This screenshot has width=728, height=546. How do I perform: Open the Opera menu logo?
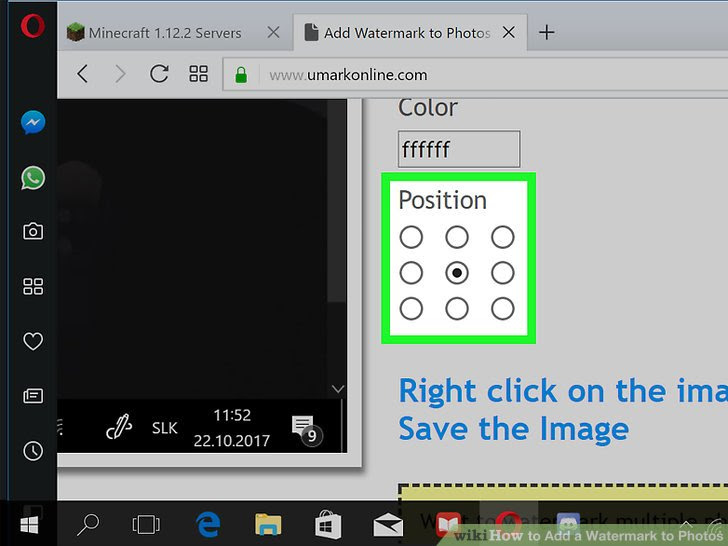coord(32,26)
